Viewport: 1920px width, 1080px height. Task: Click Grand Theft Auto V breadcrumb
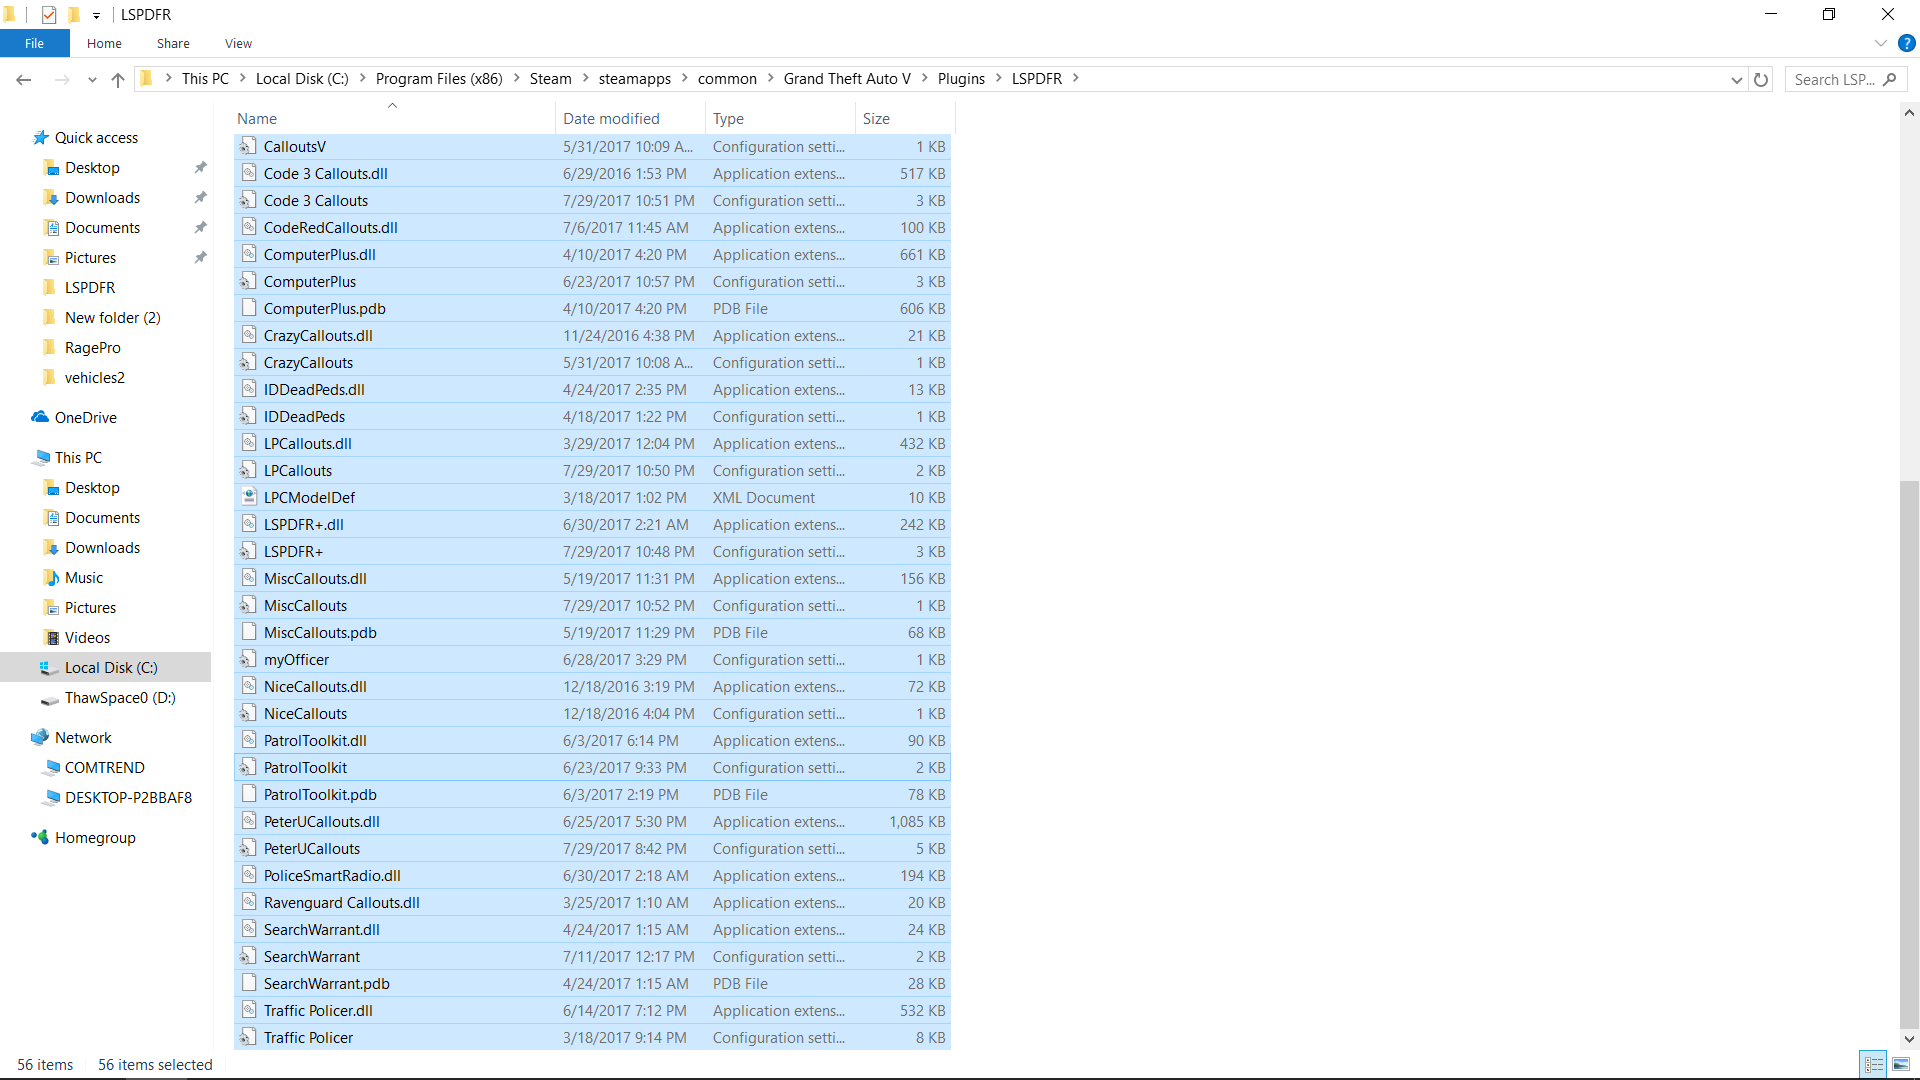846,78
